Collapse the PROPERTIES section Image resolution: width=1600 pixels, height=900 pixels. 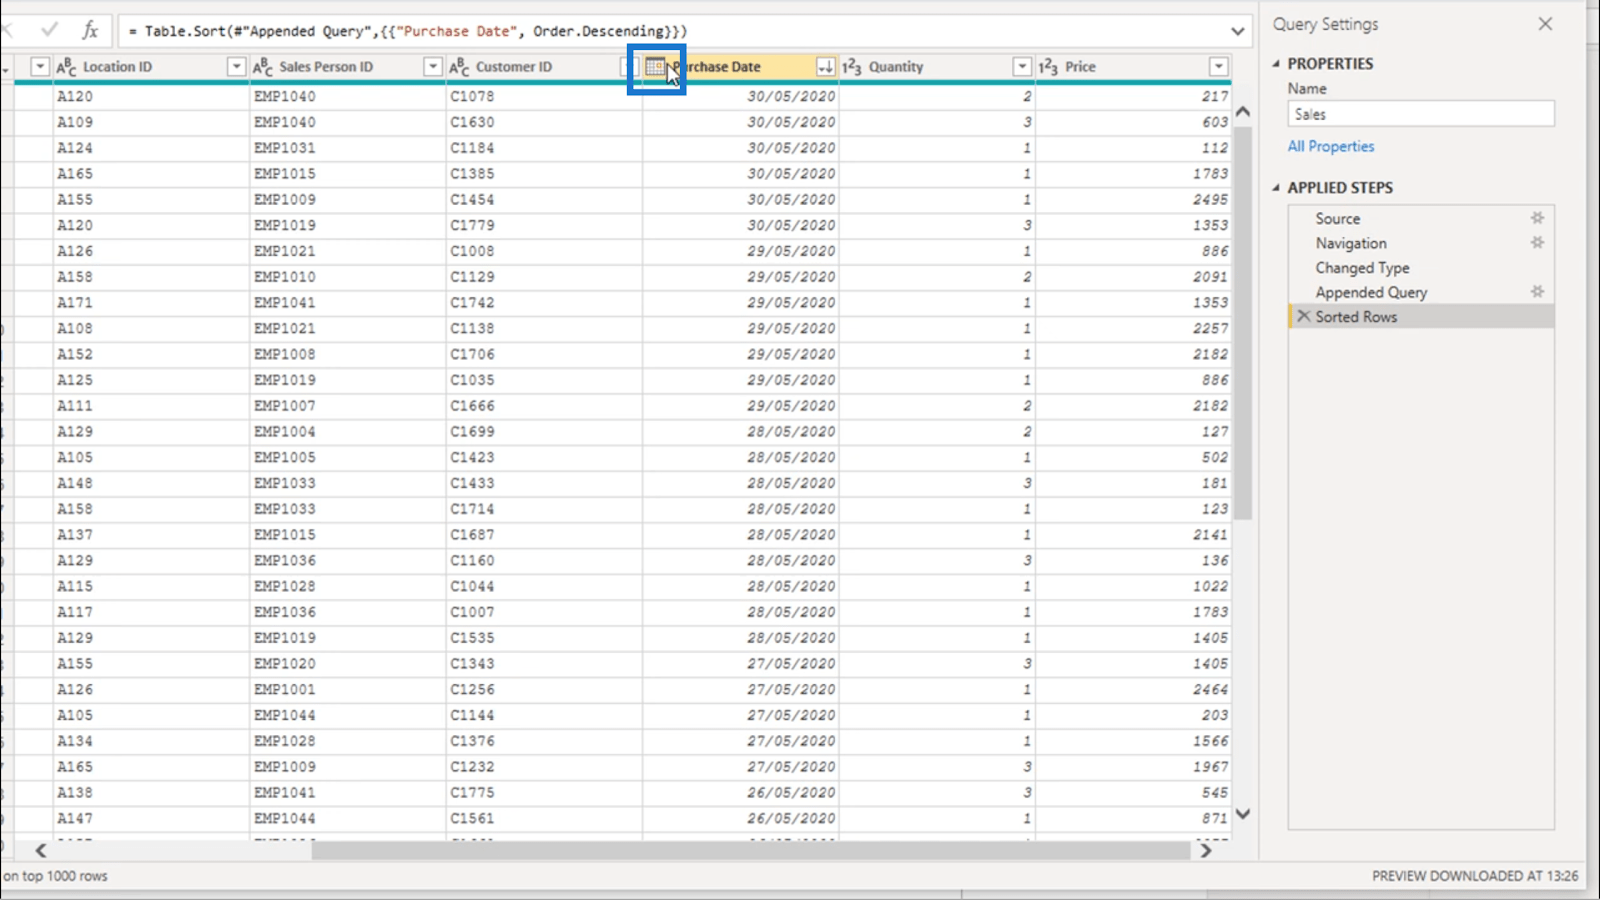click(1276, 63)
